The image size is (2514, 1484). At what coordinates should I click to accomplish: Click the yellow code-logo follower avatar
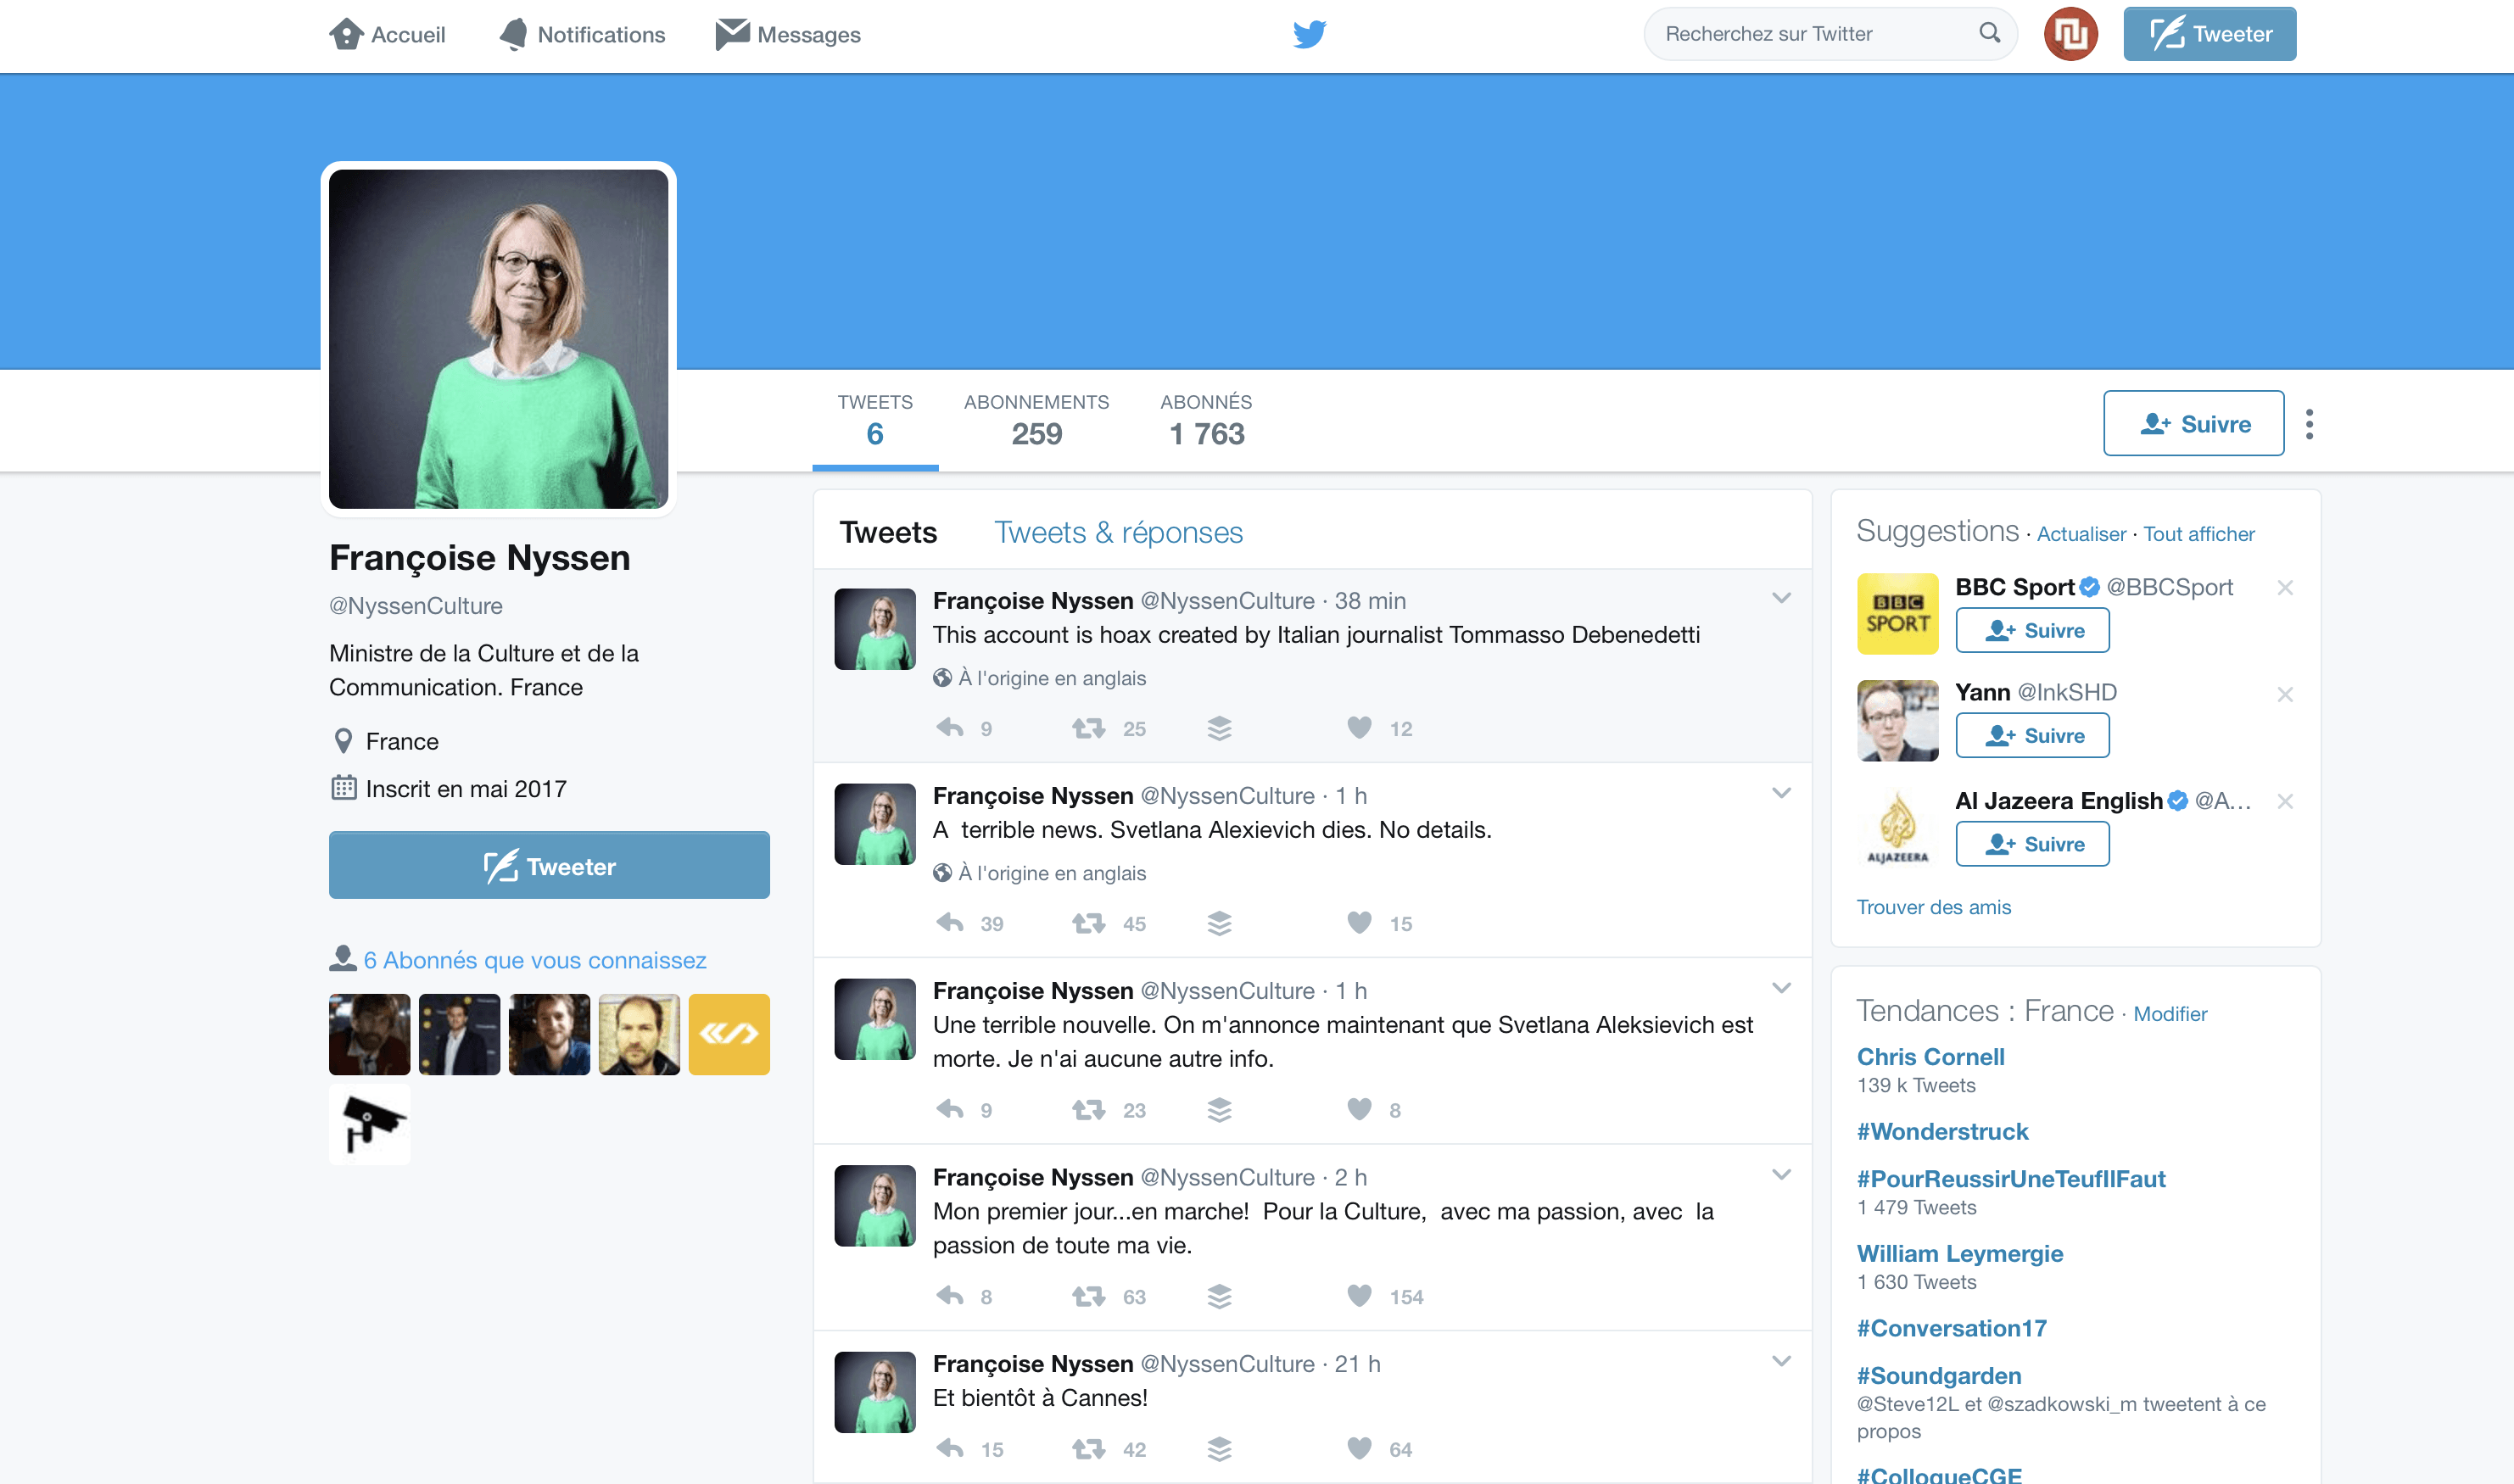[729, 1034]
